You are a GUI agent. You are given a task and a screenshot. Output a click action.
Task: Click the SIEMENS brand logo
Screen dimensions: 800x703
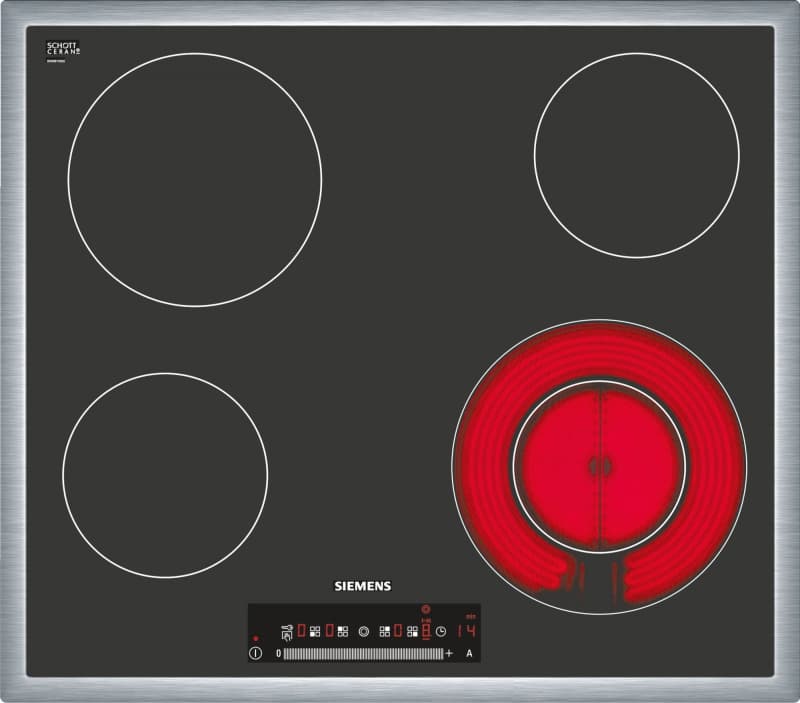point(363,586)
